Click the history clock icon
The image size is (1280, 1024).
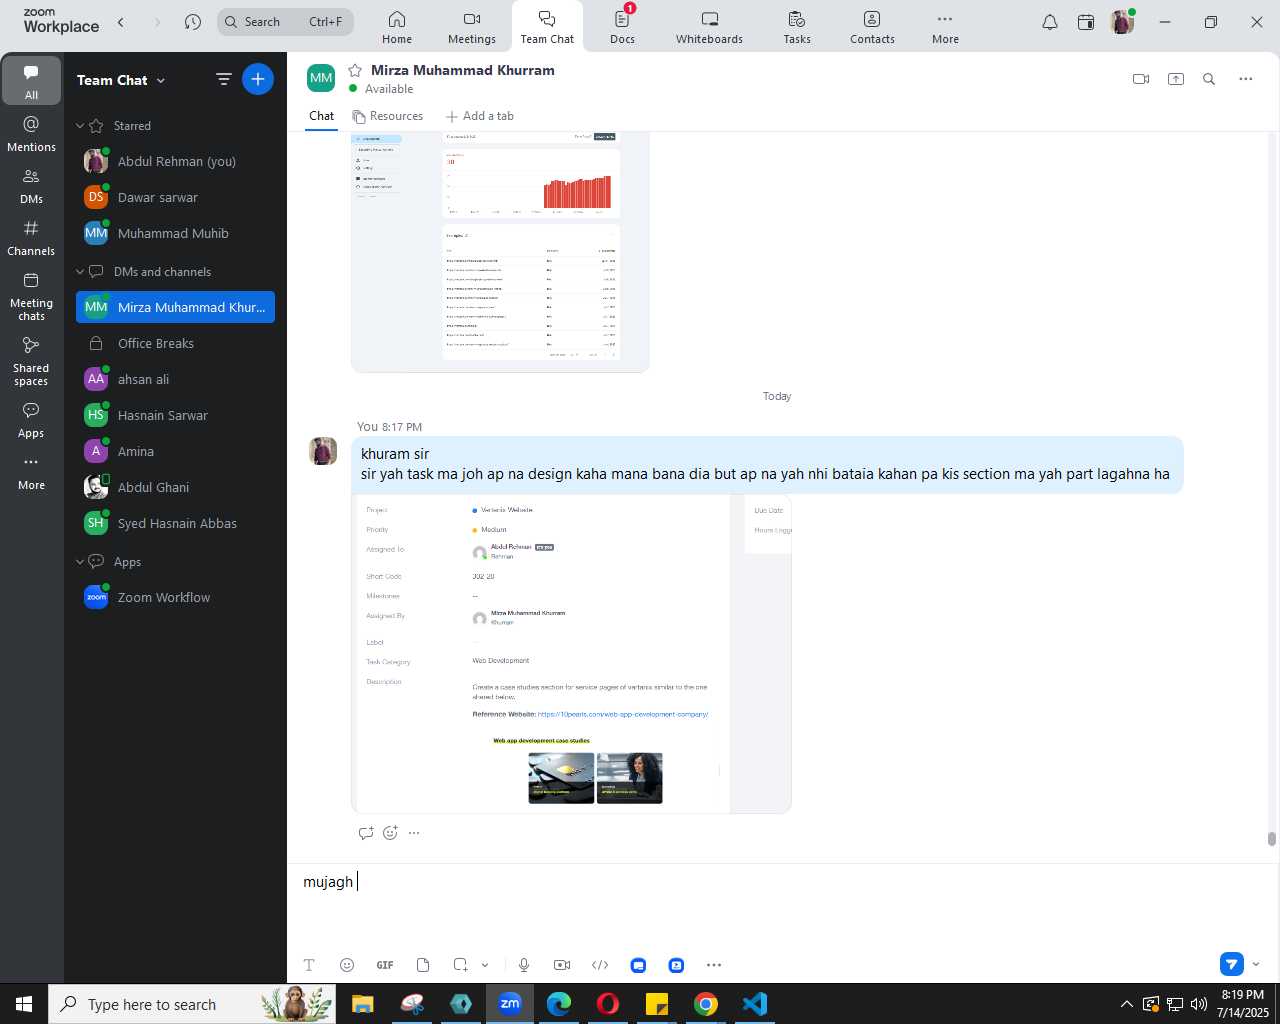click(x=193, y=22)
